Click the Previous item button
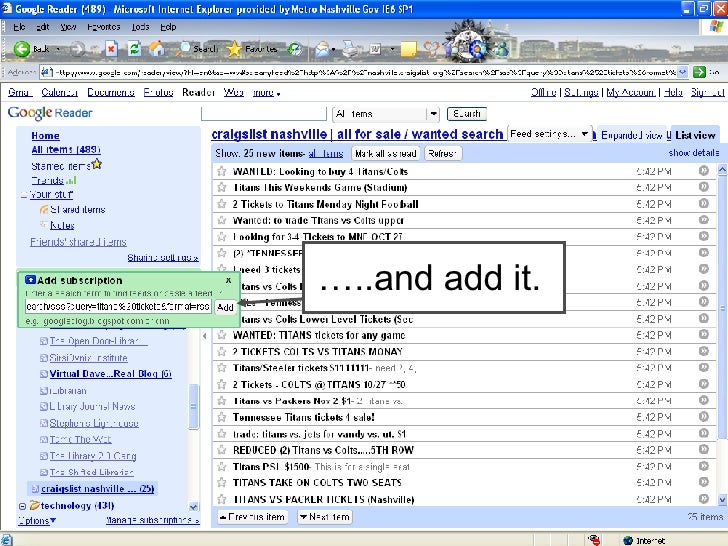This screenshot has height=546, width=728. click(x=252, y=517)
